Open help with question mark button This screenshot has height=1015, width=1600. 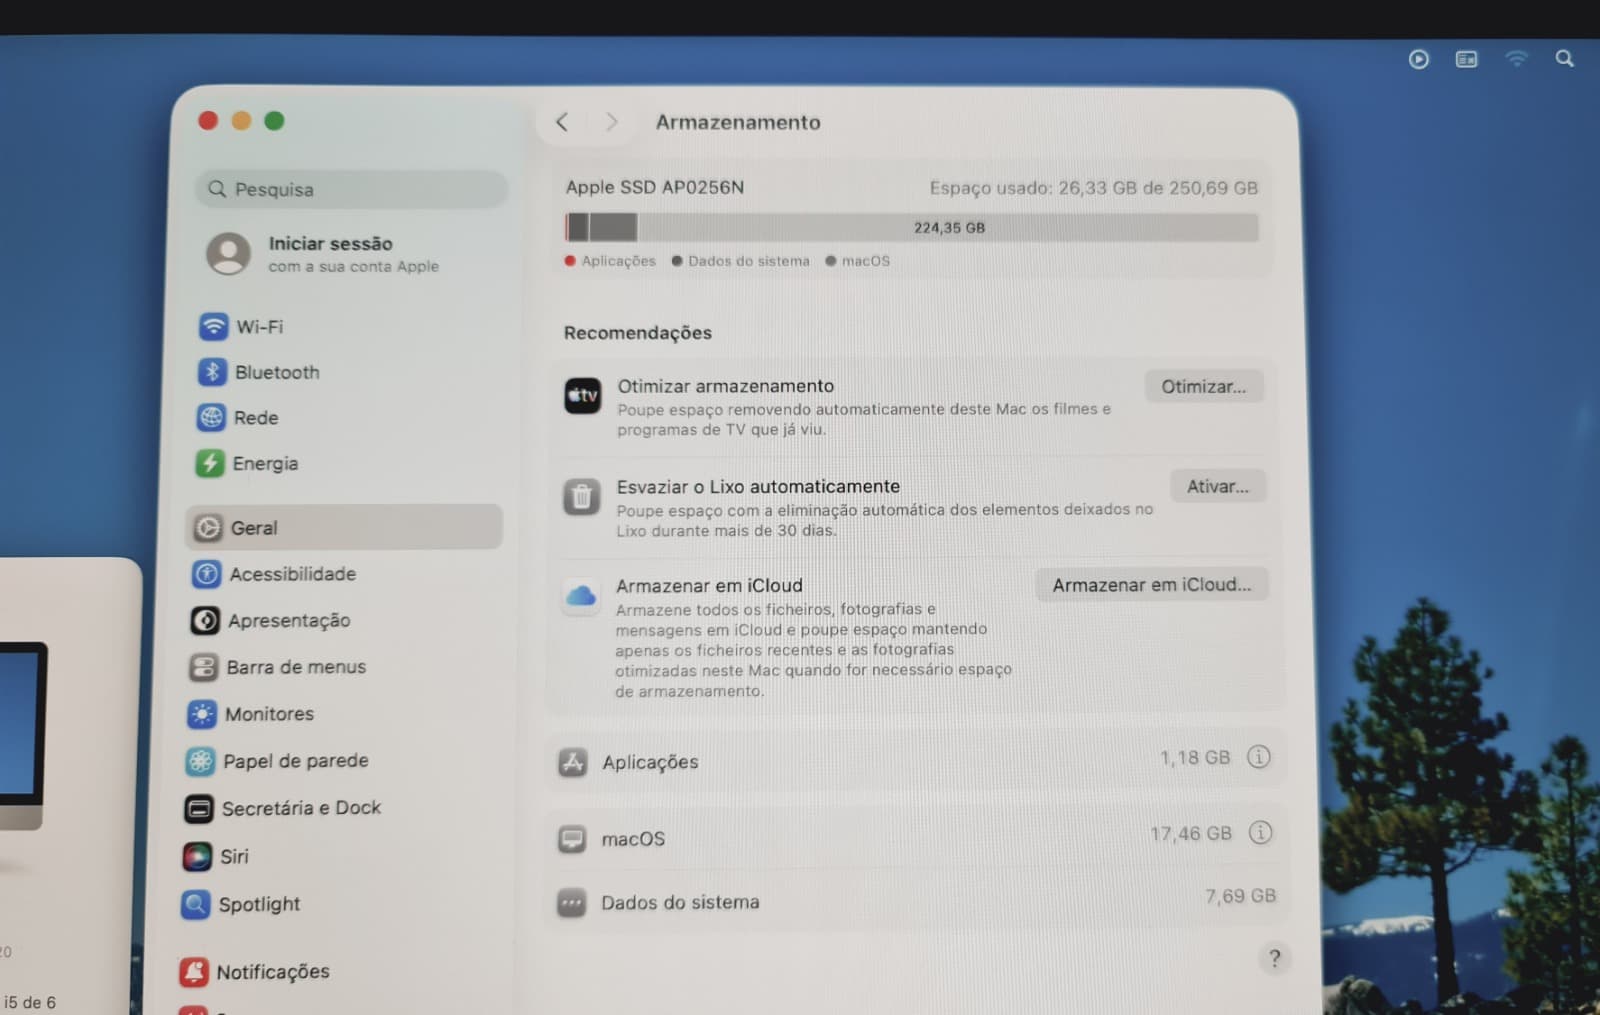click(1274, 958)
